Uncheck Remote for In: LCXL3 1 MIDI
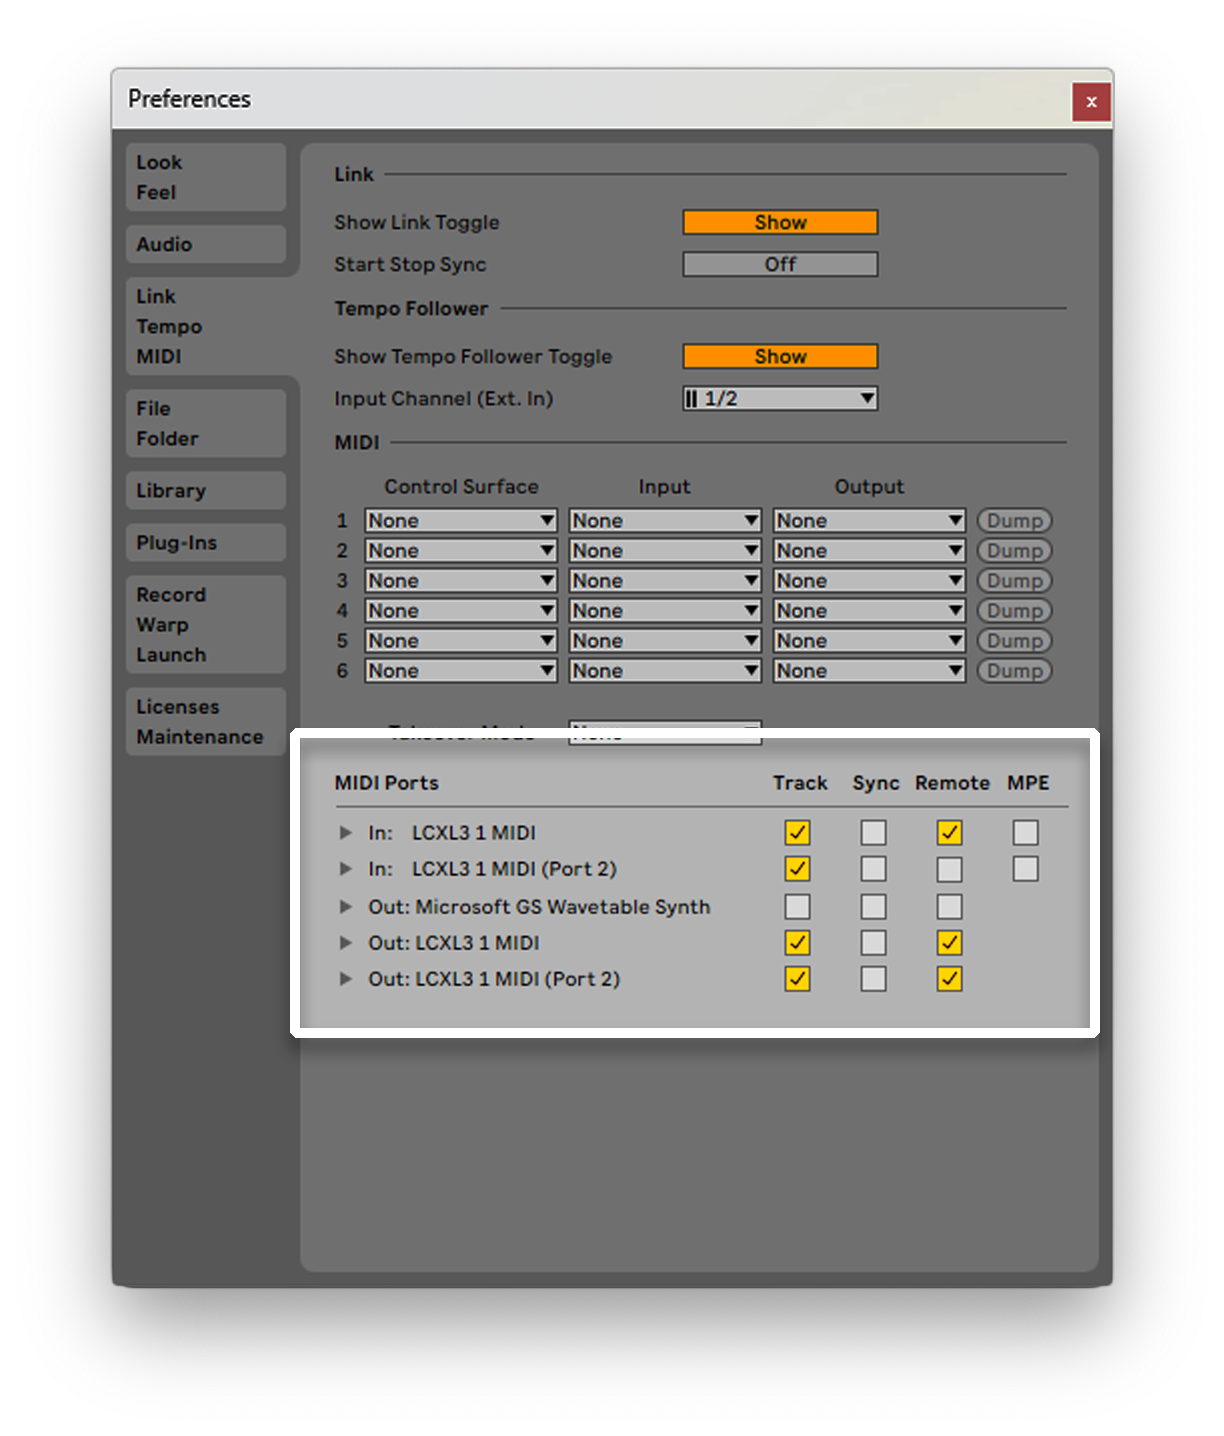The width and height of the screenshot is (1224, 1436). pos(949,832)
